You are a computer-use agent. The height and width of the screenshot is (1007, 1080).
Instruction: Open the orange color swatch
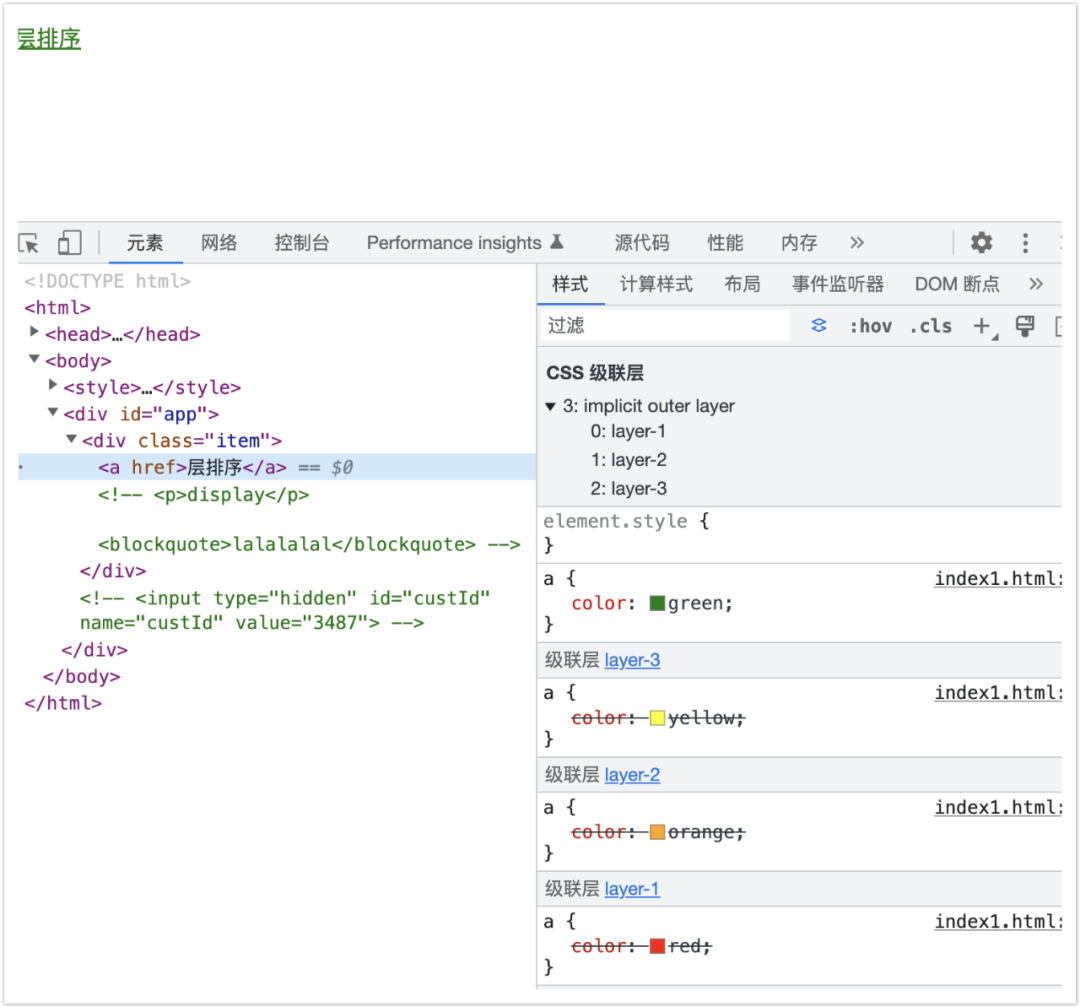(x=657, y=833)
